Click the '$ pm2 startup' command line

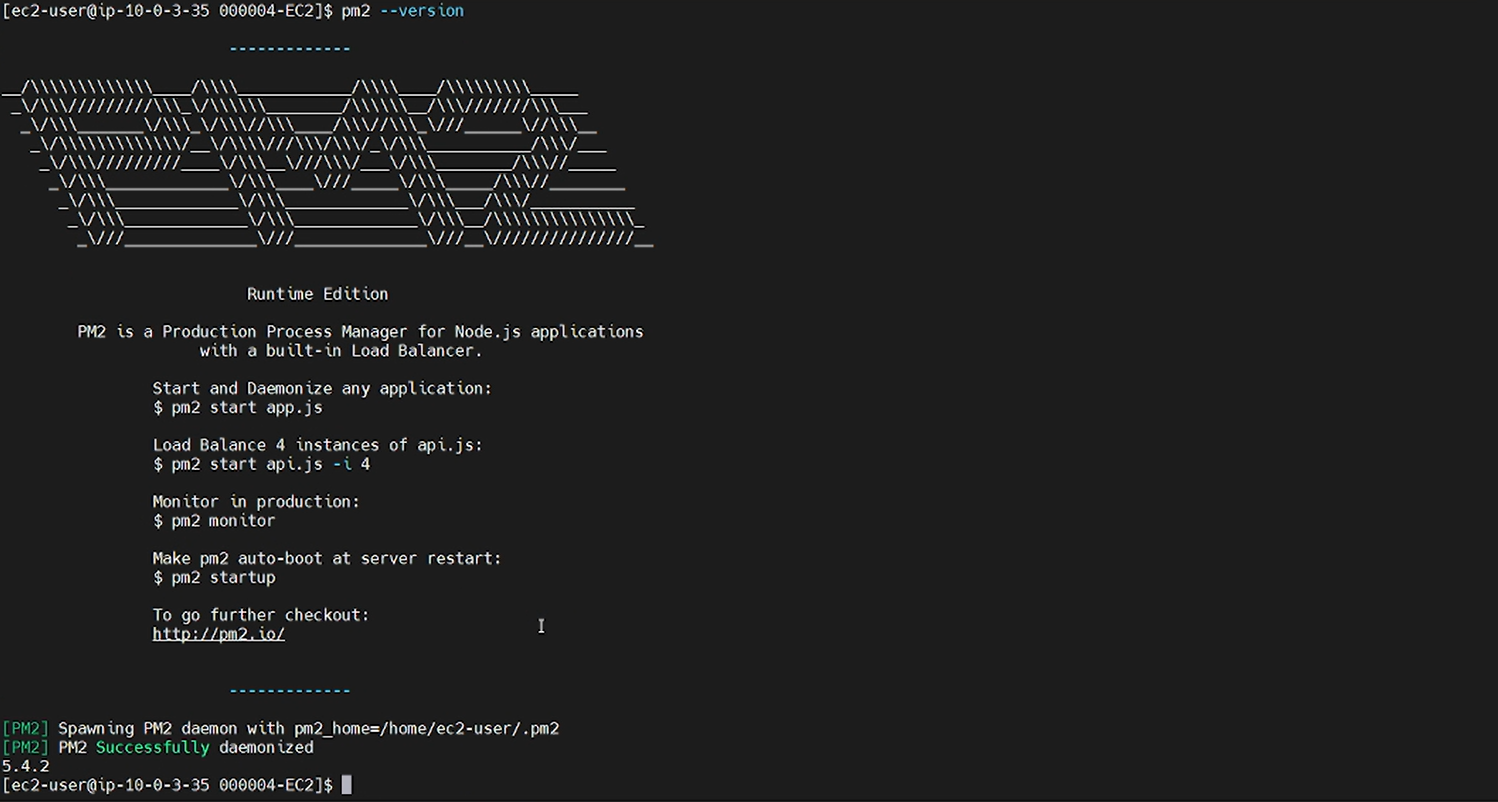214,578
